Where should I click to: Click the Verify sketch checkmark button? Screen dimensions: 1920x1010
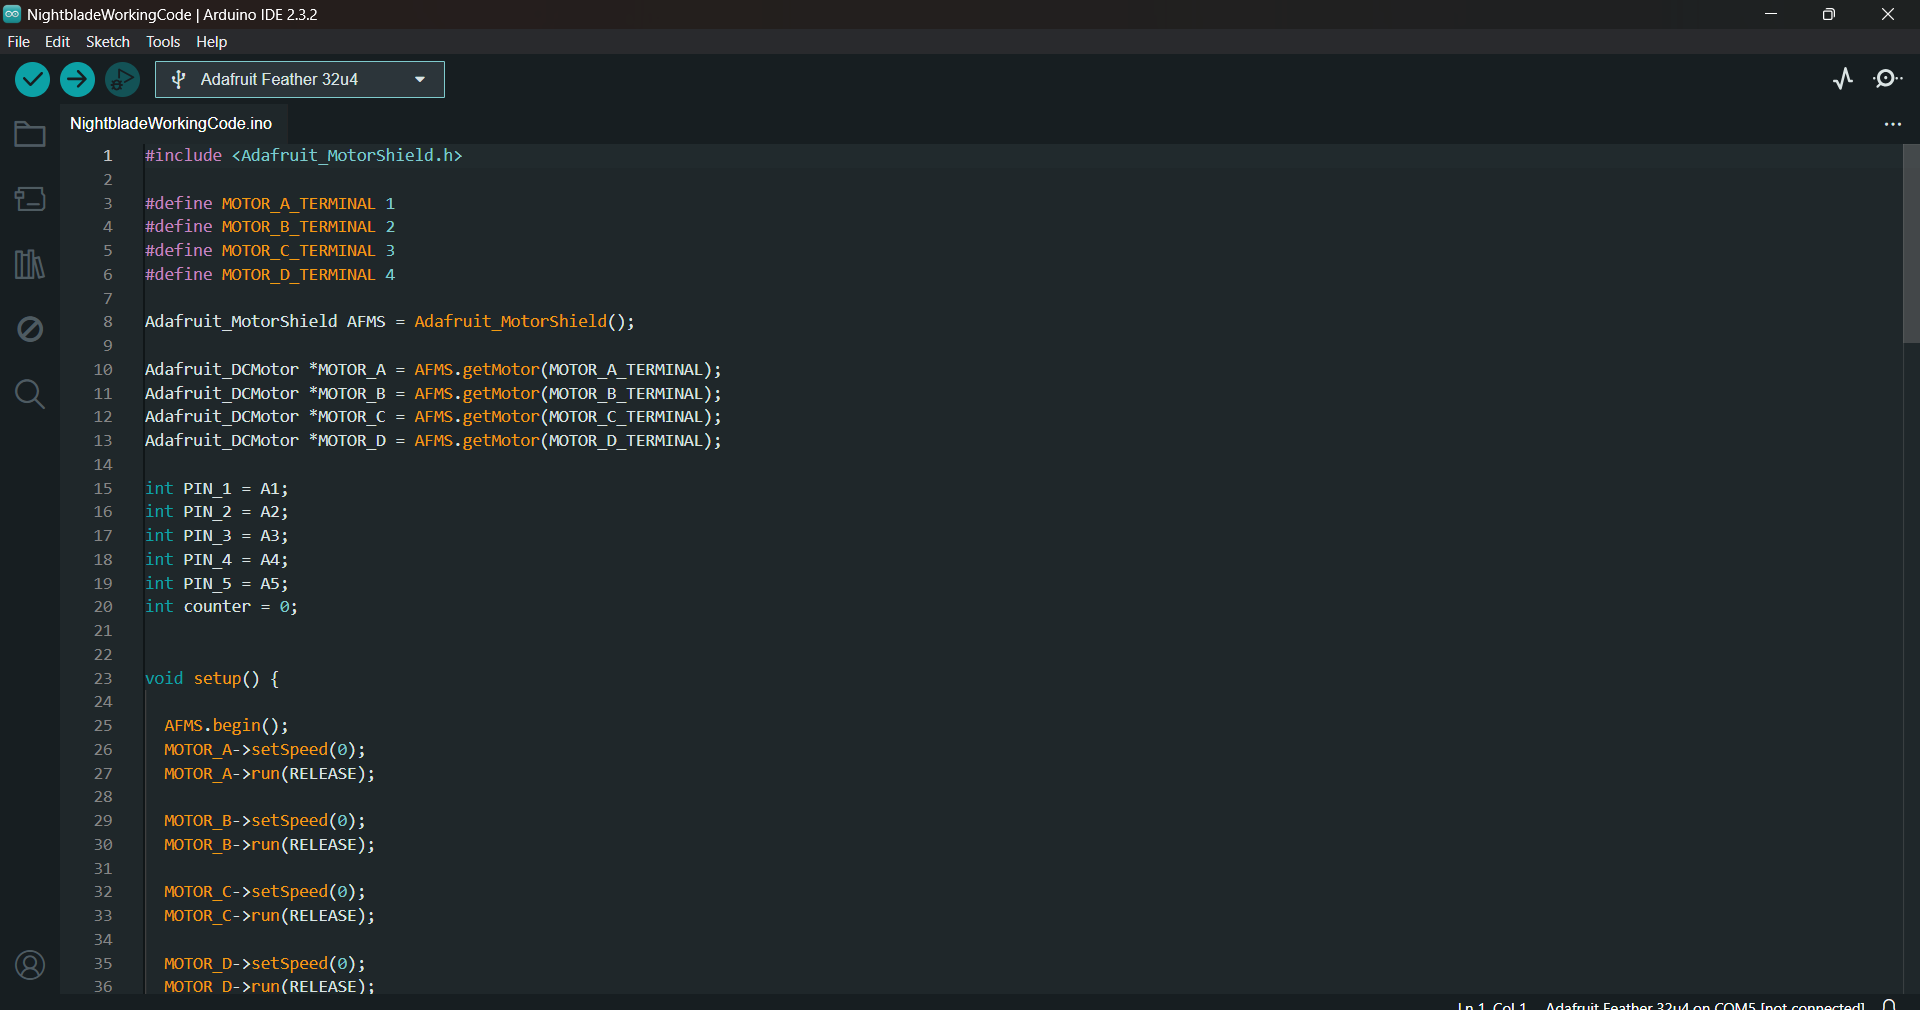coord(32,79)
